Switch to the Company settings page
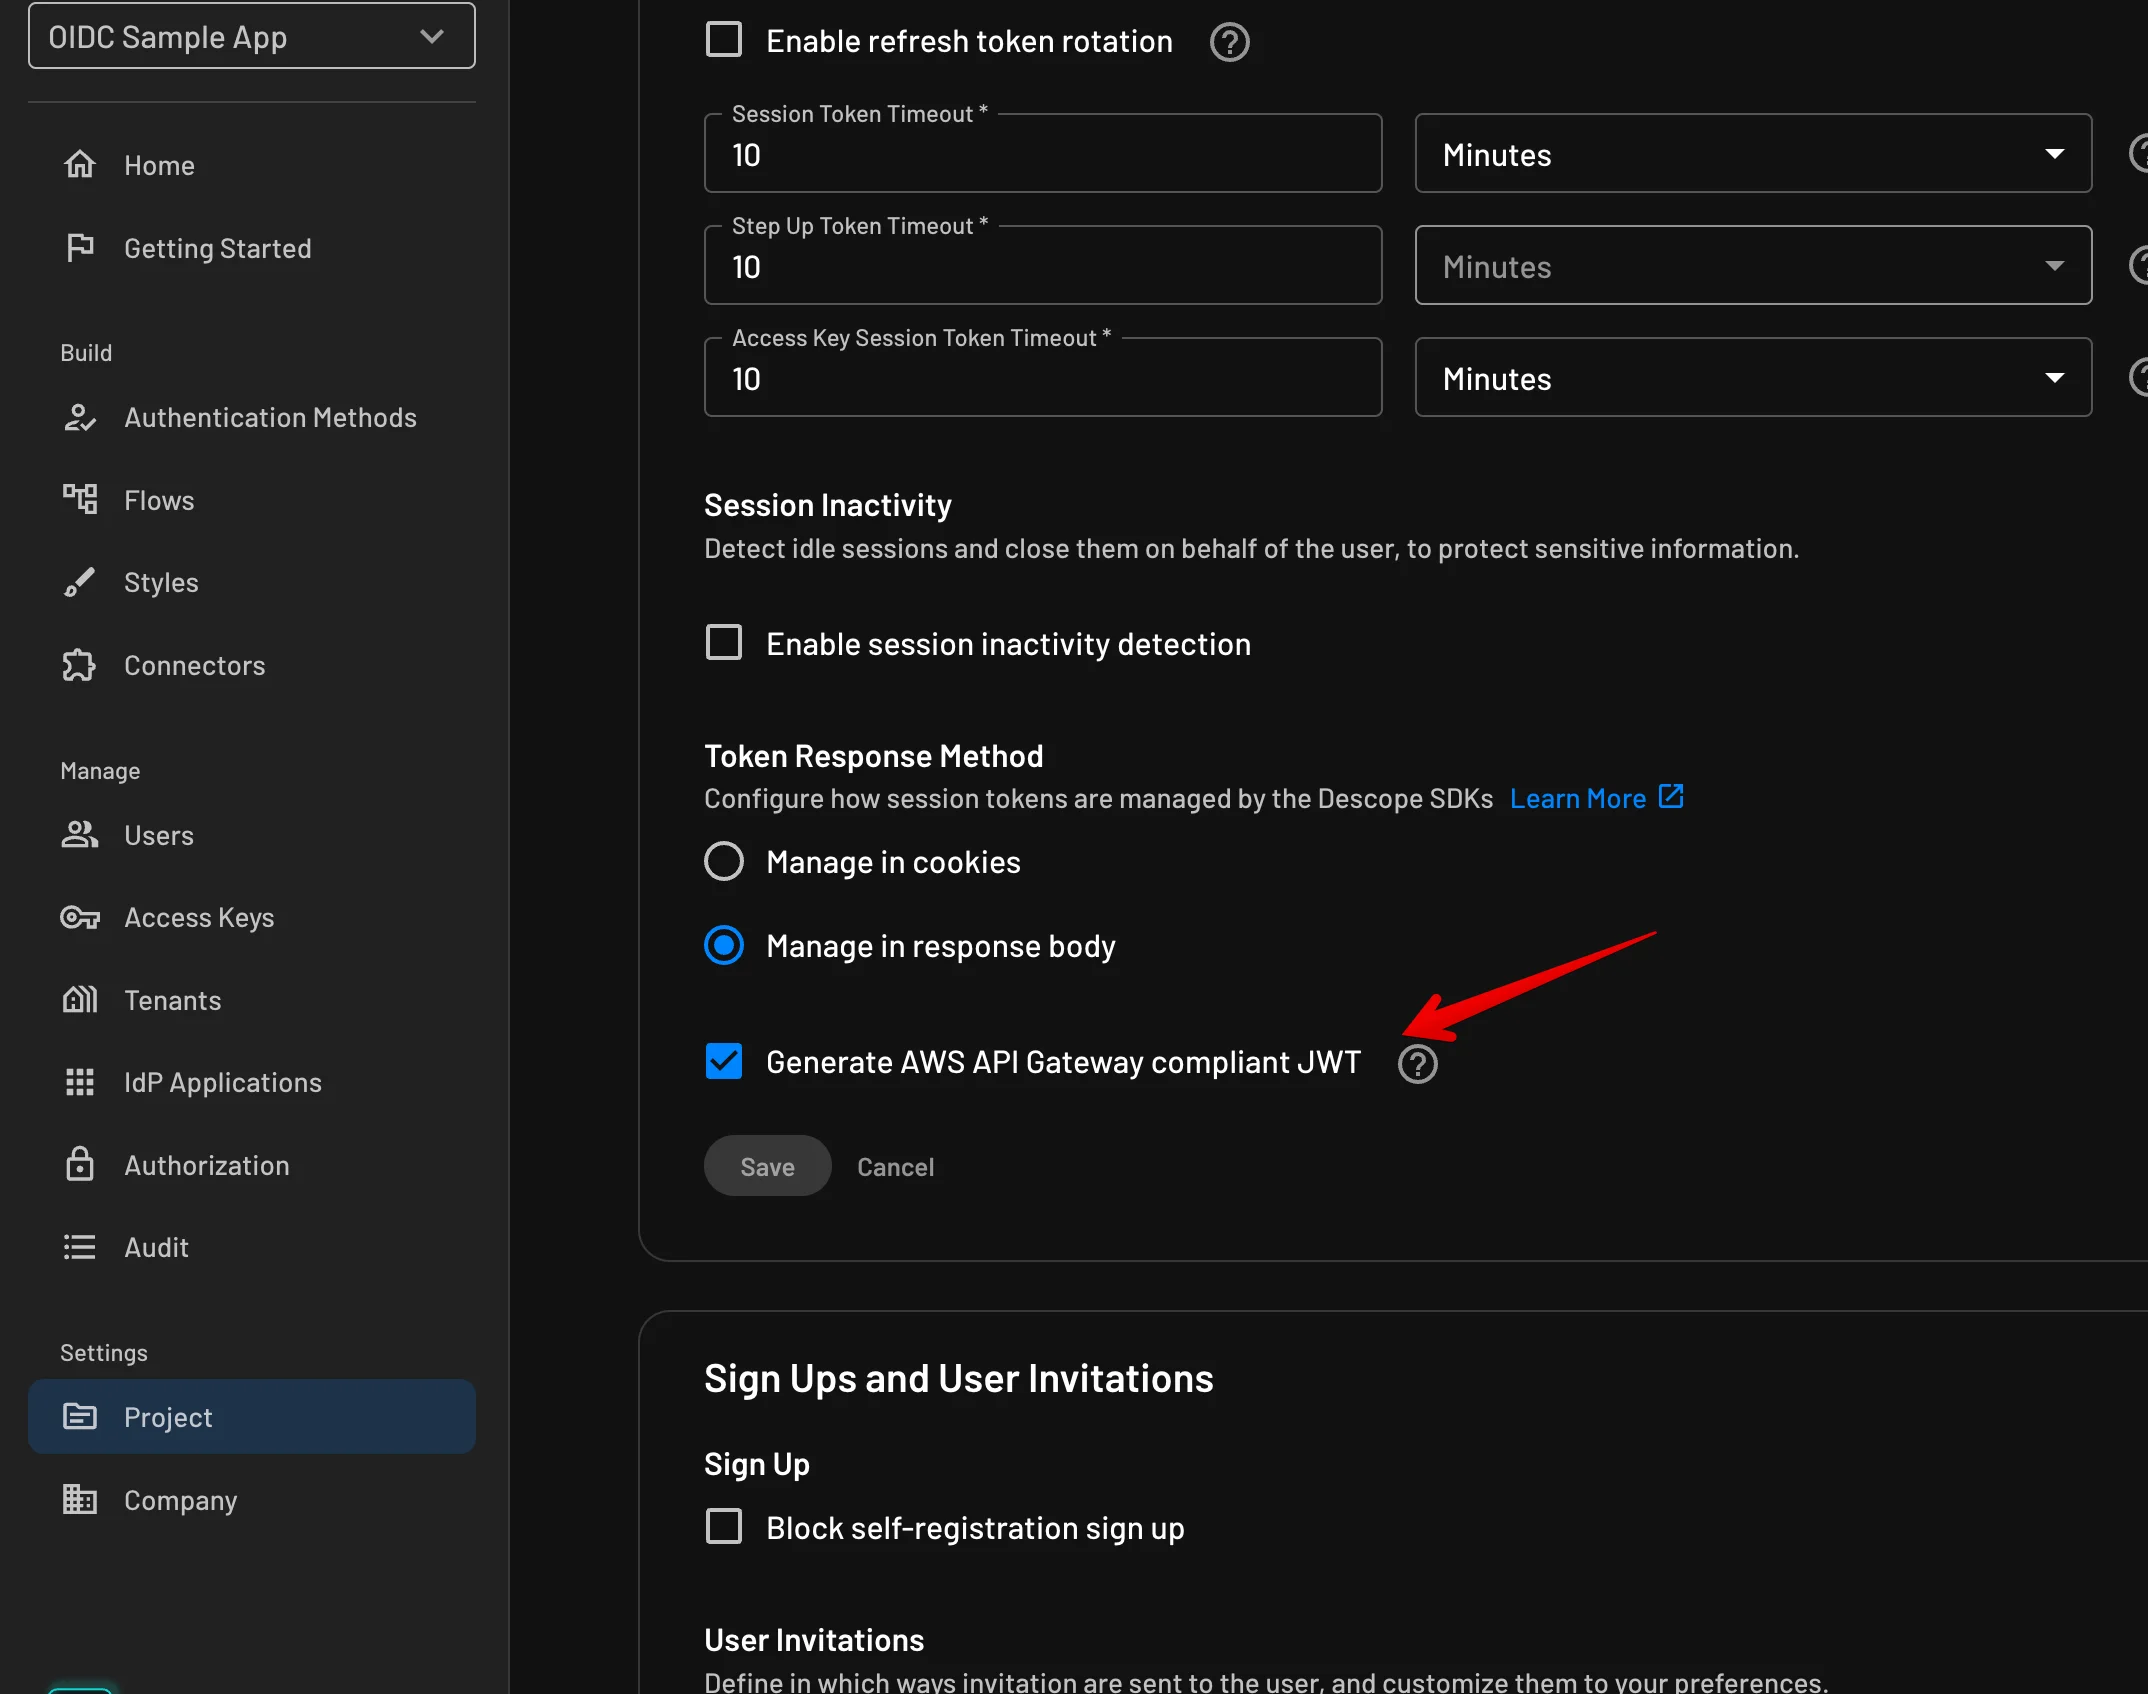 tap(180, 1499)
